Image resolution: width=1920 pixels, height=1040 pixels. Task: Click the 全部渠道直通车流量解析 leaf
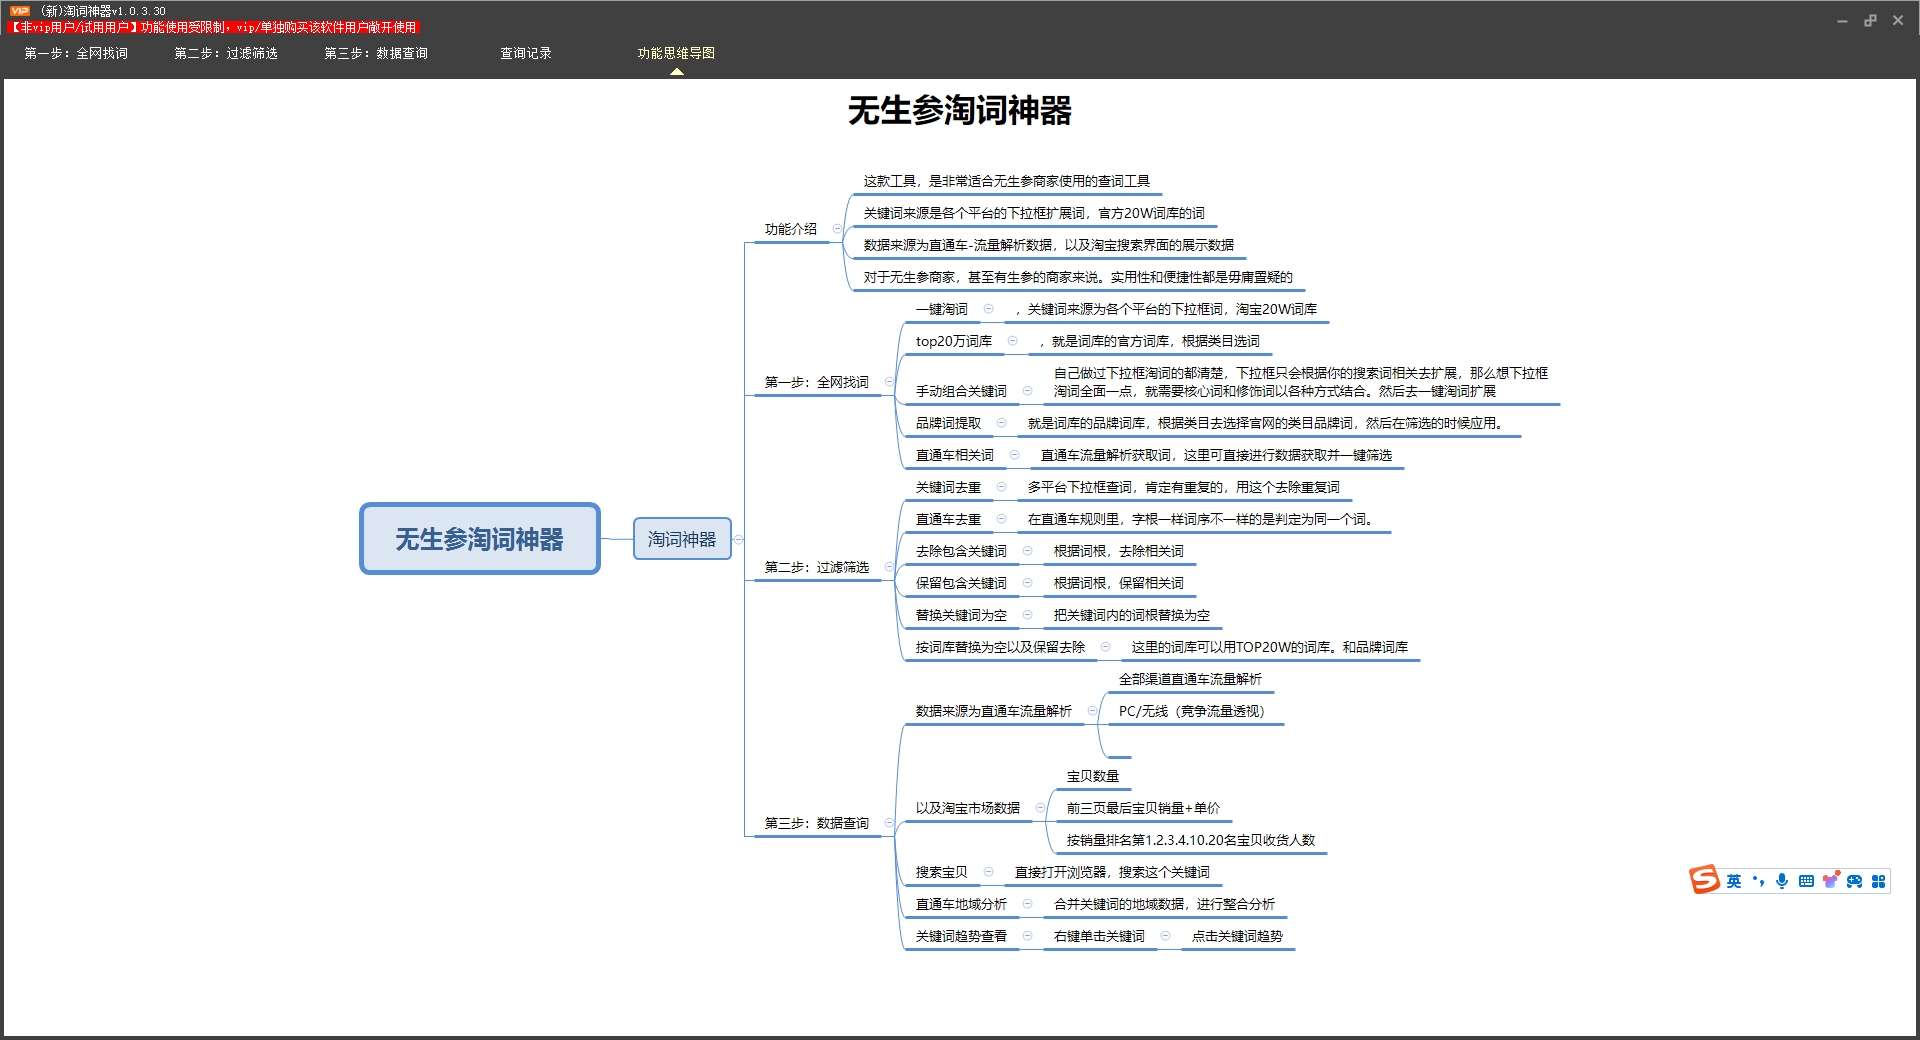point(1190,679)
